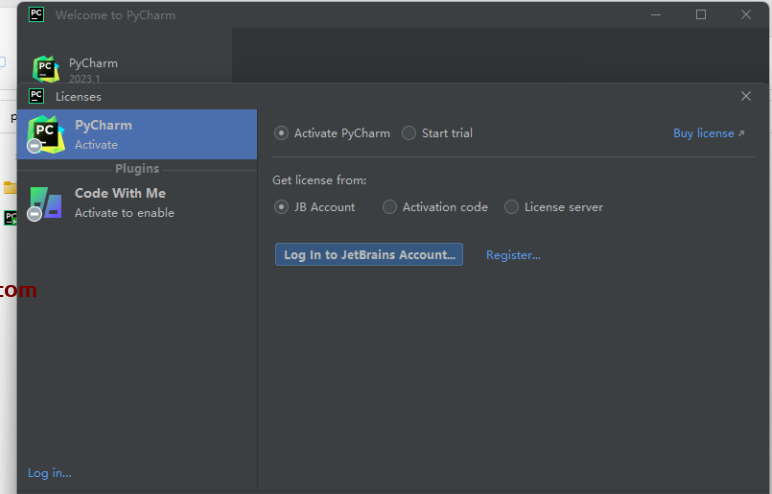
Task: Minimize the Welcome to PyCharm window
Action: [x=656, y=15]
